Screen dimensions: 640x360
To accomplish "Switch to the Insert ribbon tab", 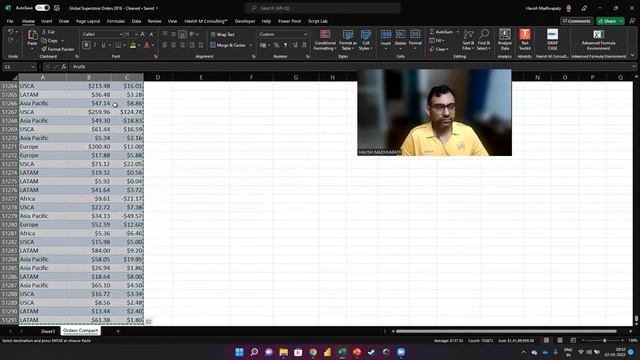I will tap(47, 21).
